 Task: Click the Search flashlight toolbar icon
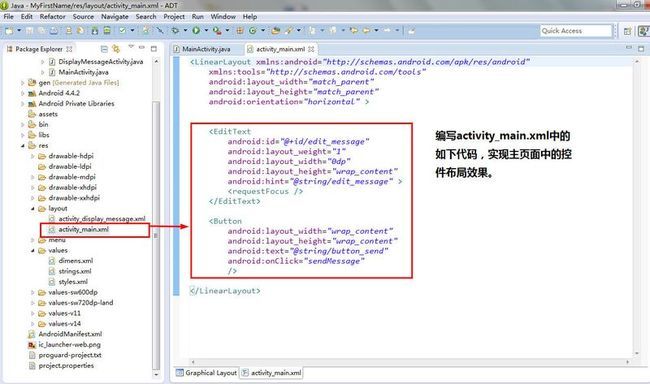tap(289, 30)
